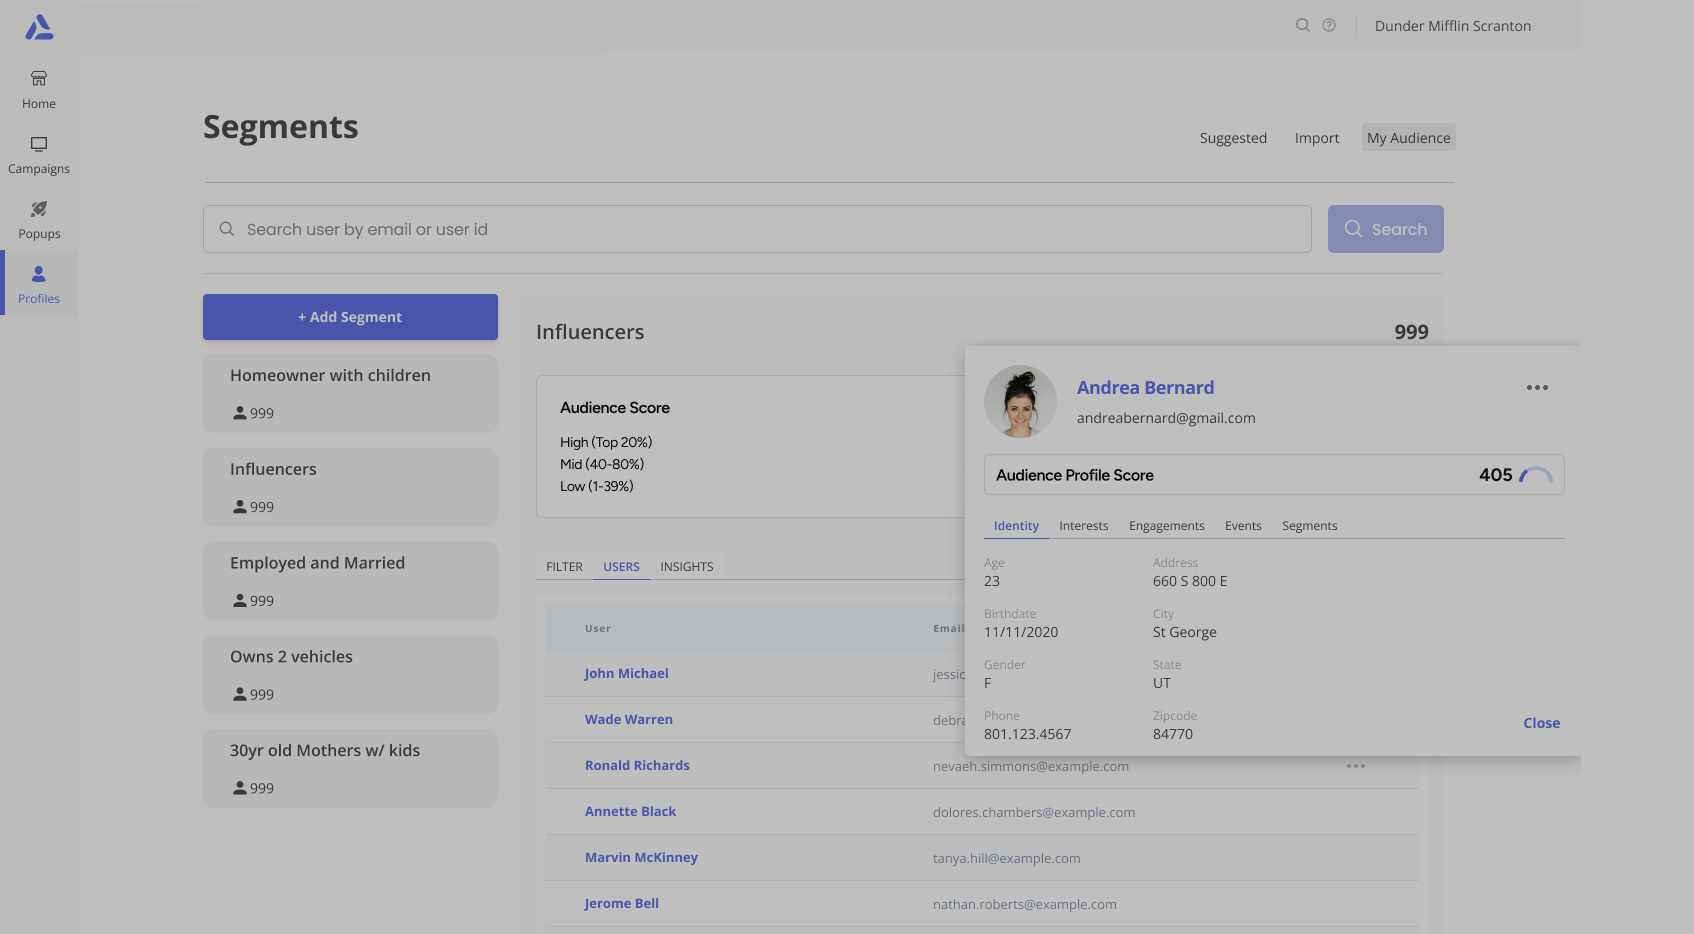This screenshot has width=1694, height=934.
Task: Open the John Michael user link
Action: [626, 674]
